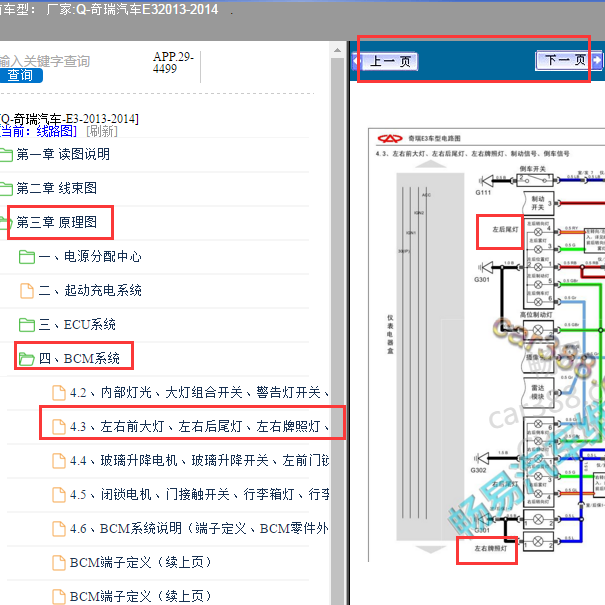The image size is (605, 605).
Task: Select 第二章 线束图 chapter
Action: tap(57, 188)
